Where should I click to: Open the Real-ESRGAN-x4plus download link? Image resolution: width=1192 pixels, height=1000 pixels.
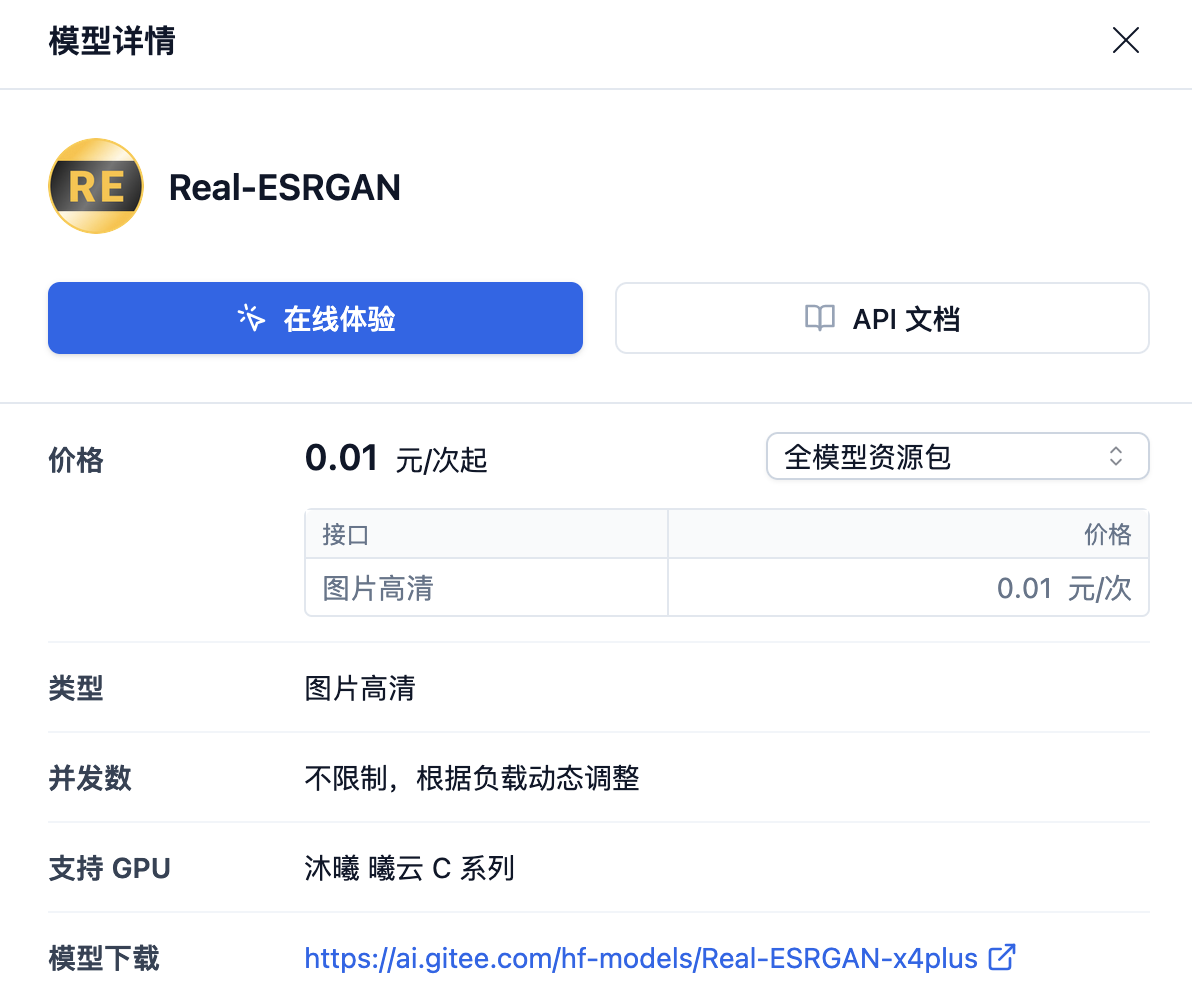[x=640, y=957]
